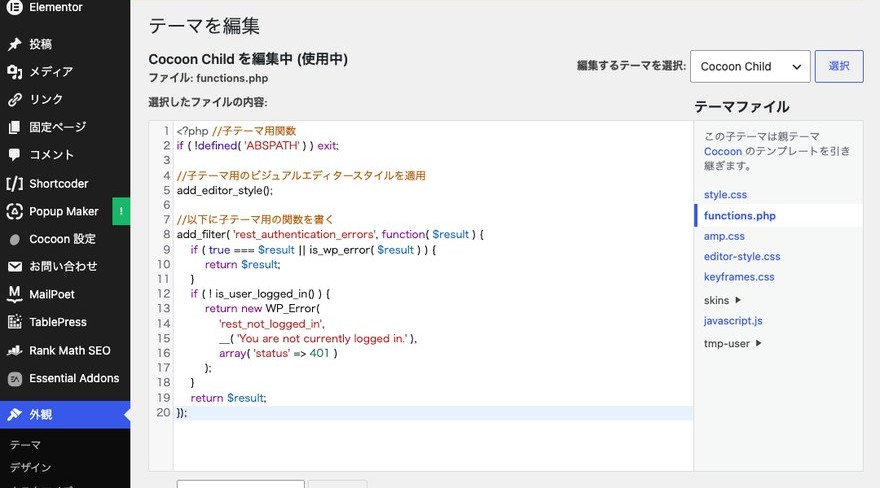The image size is (880, 488).
Task: Click the media icon beside メディア
Action: 15,72
